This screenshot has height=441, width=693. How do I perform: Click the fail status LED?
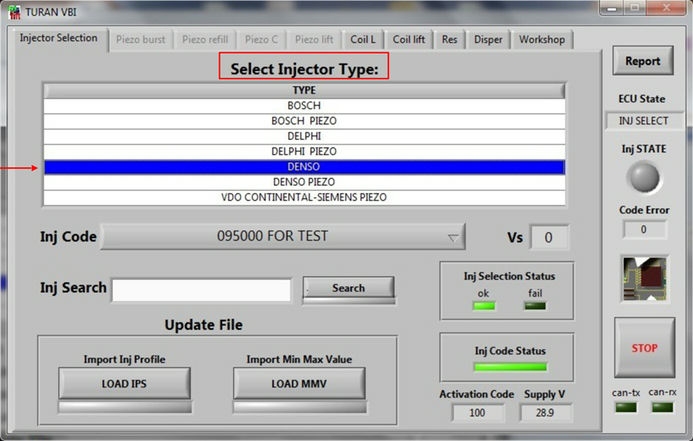point(535,305)
